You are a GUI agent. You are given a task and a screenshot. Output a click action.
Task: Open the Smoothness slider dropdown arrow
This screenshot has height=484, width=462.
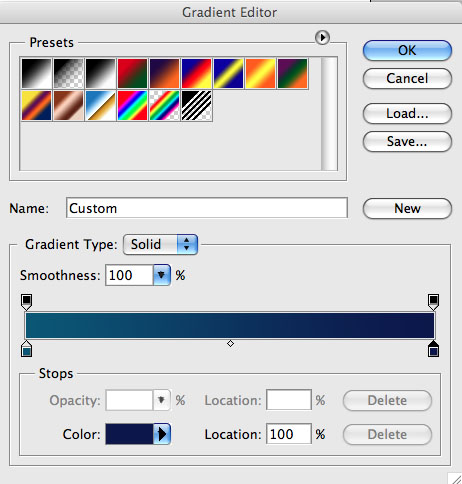162,275
